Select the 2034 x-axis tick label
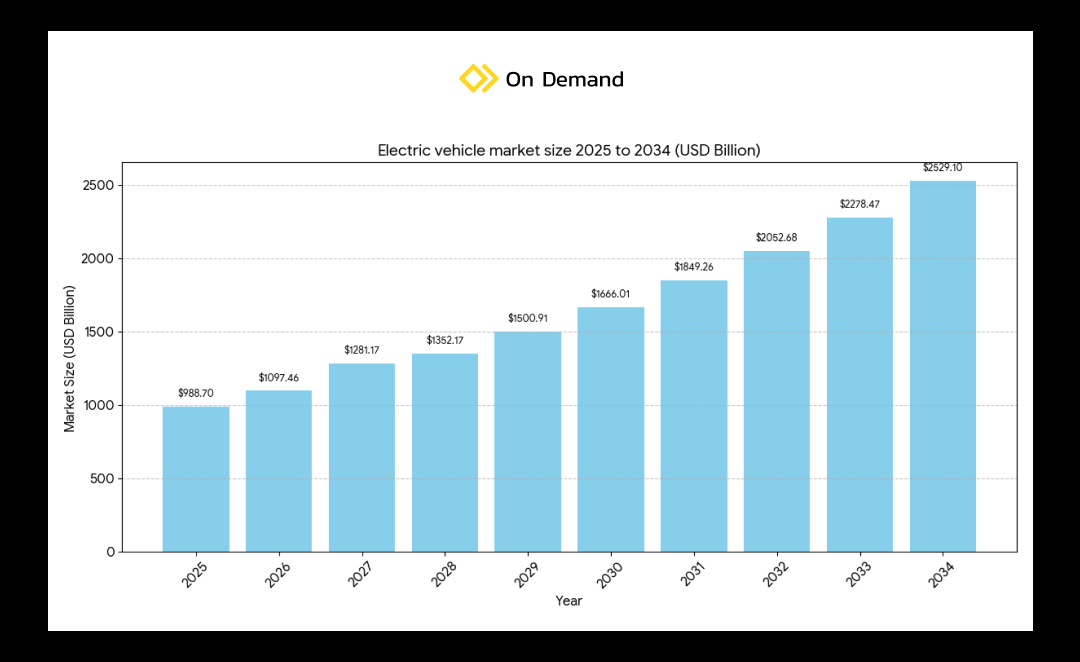1080x662 pixels. pyautogui.click(x=940, y=575)
